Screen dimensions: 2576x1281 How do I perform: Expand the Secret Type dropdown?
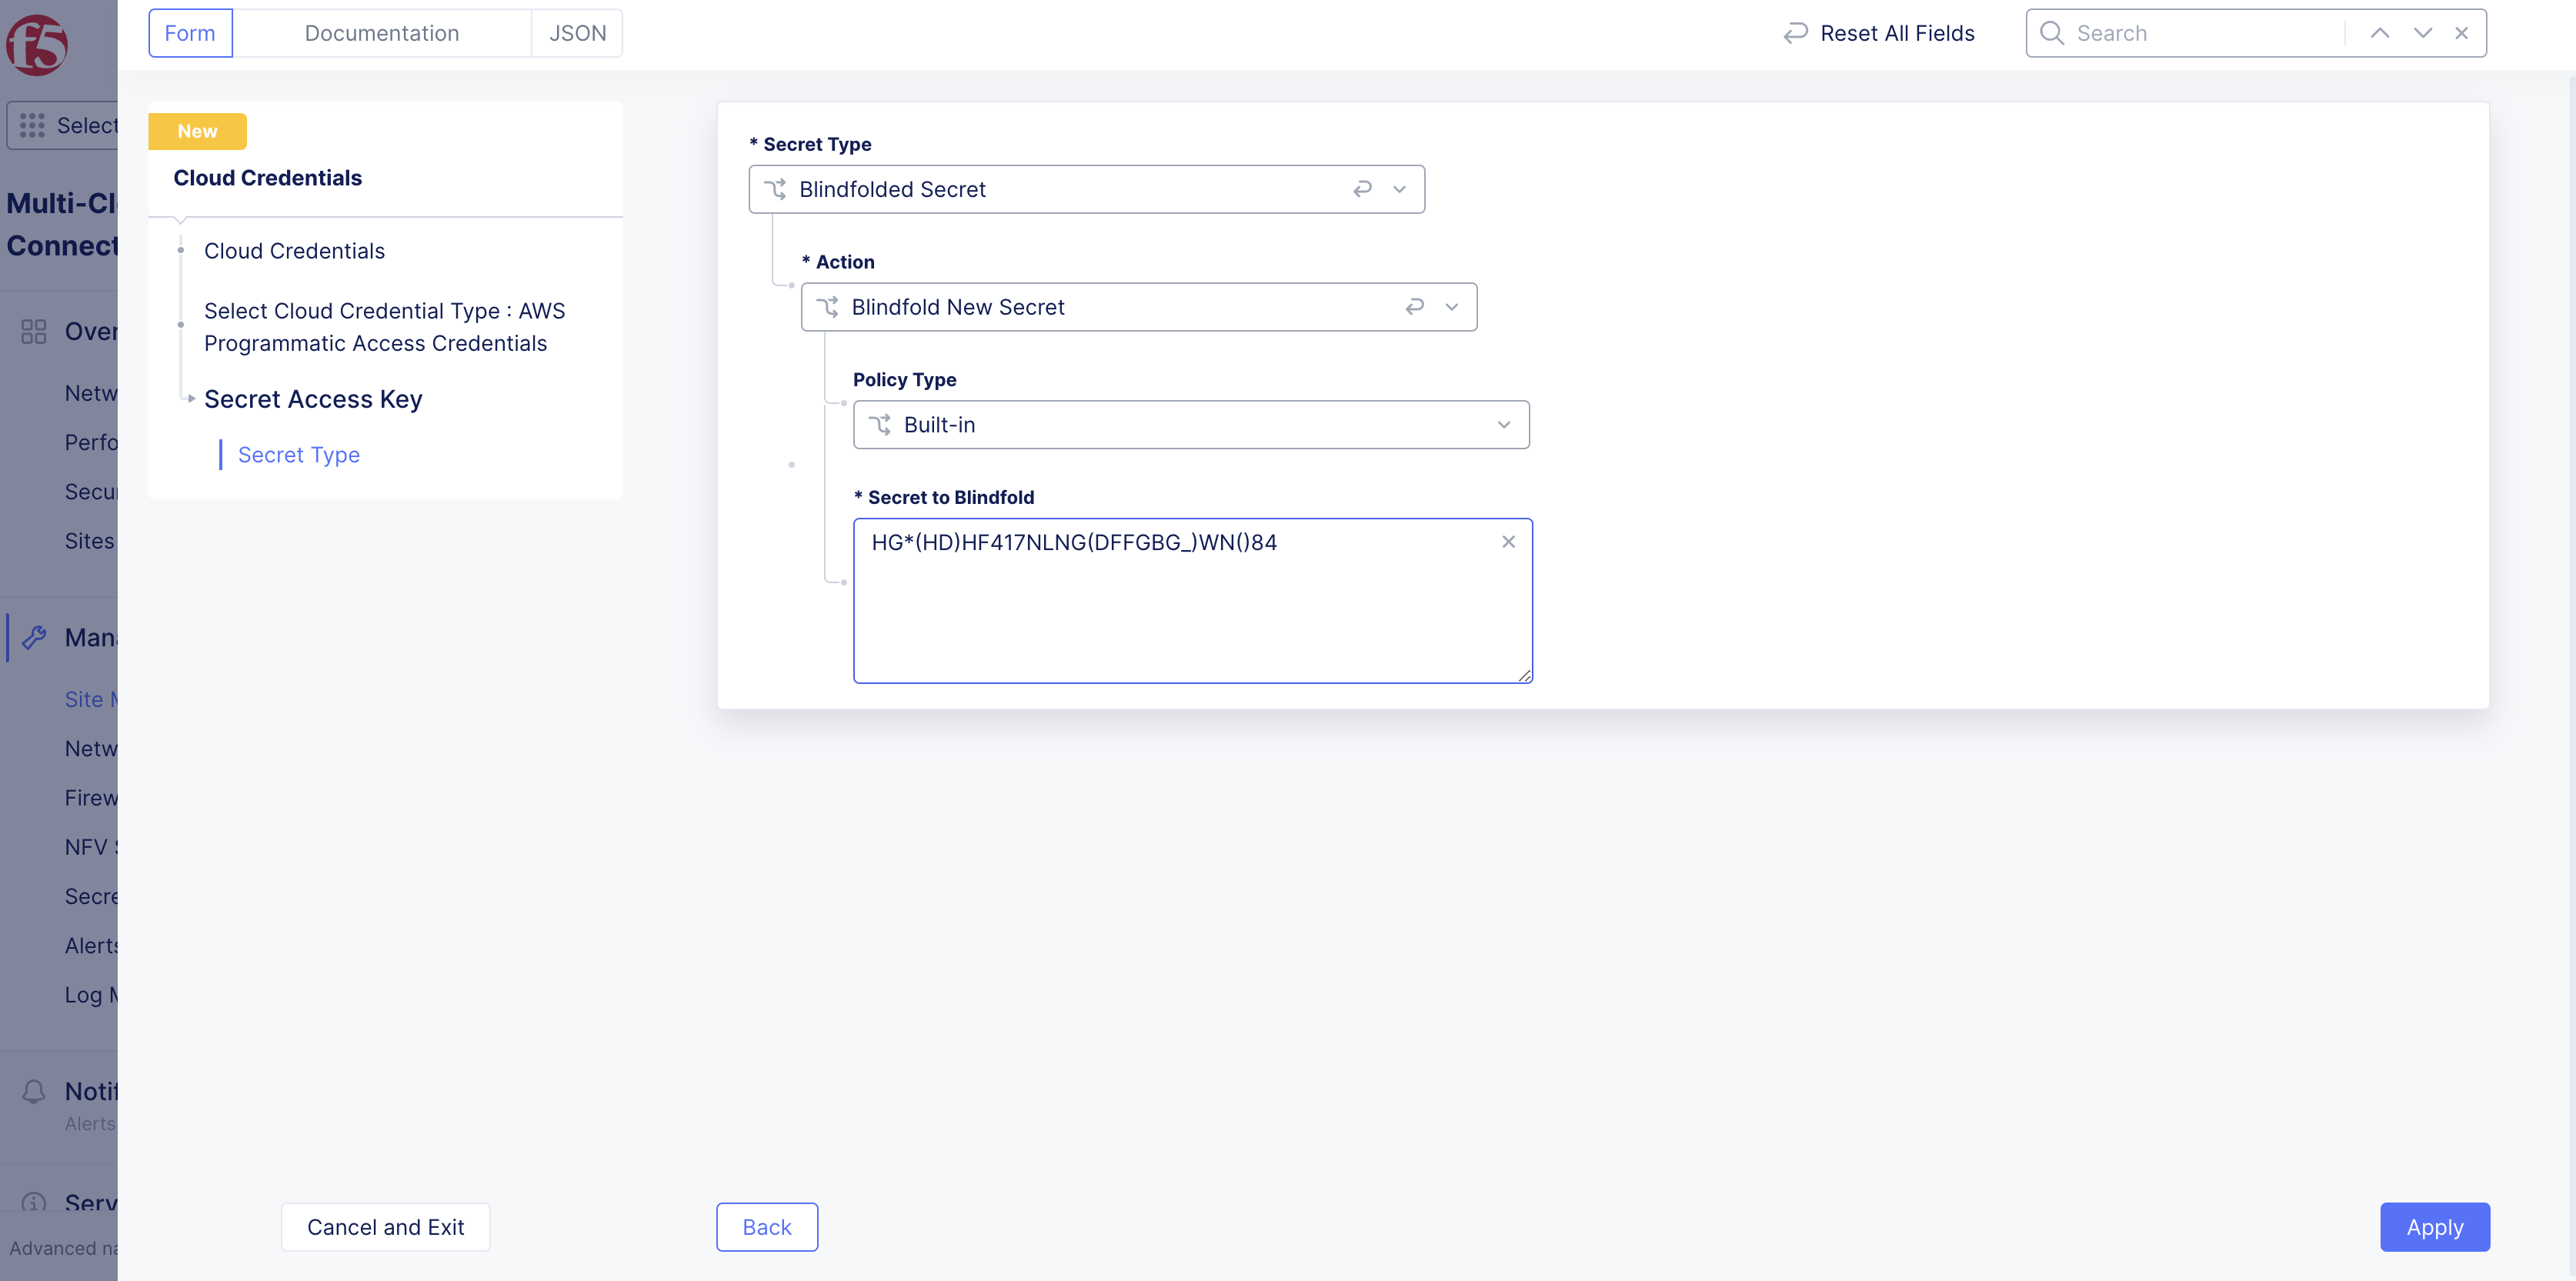pyautogui.click(x=1399, y=188)
